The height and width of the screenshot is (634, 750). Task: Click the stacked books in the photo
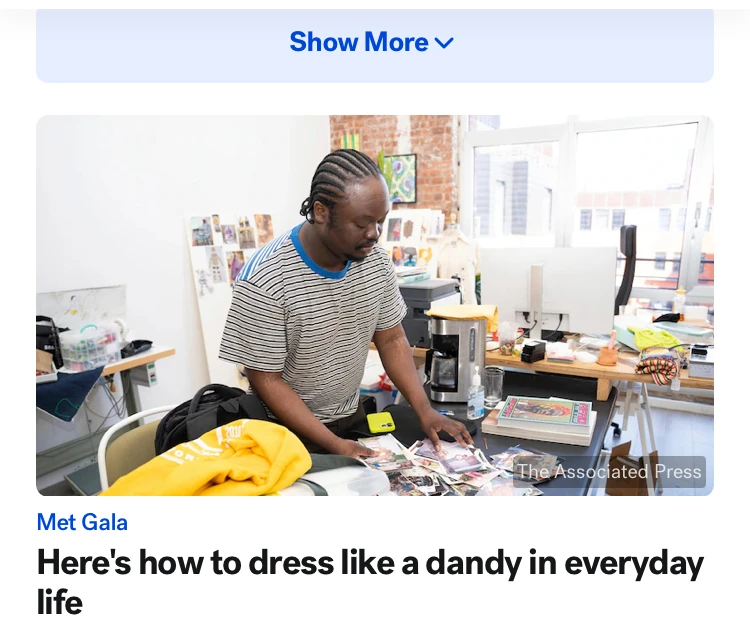540,420
